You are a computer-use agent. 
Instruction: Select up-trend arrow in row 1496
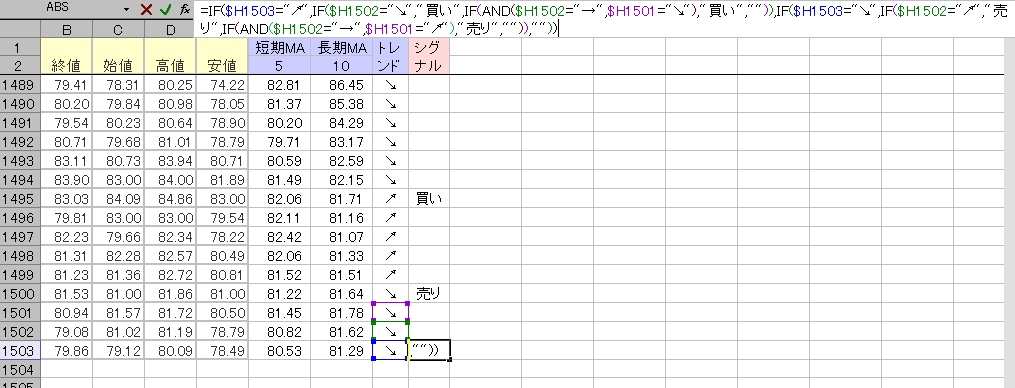390,218
